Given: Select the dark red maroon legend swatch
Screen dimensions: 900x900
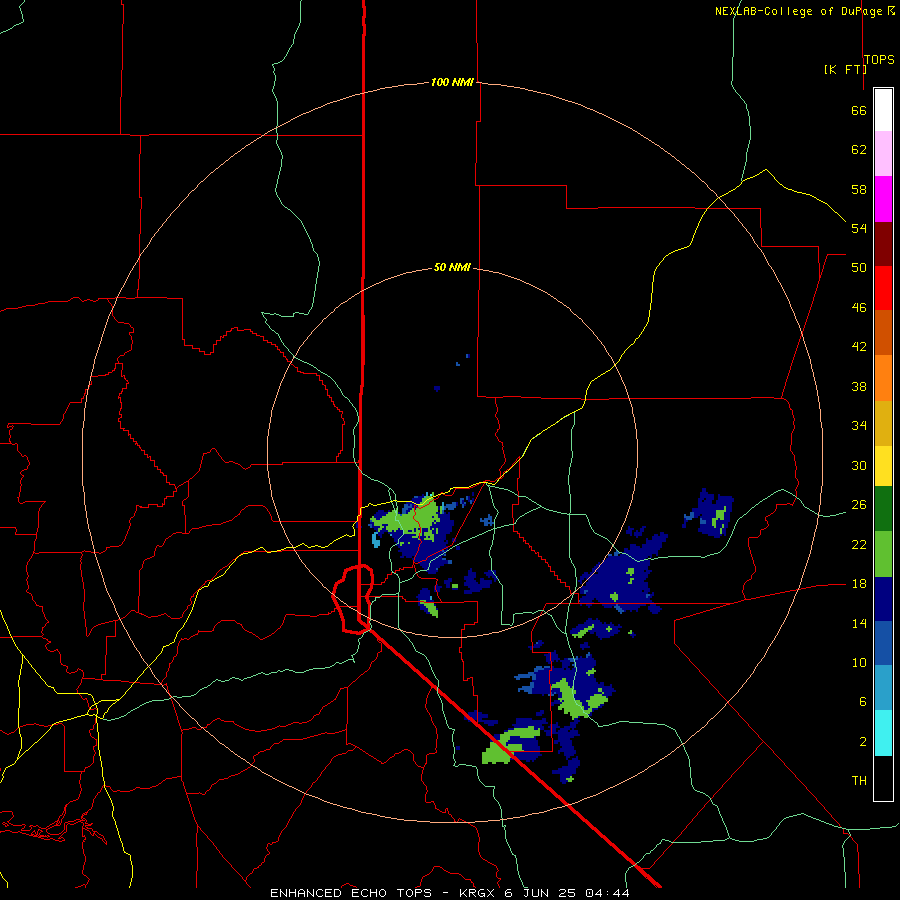Looking at the screenshot, I should coord(883,244).
